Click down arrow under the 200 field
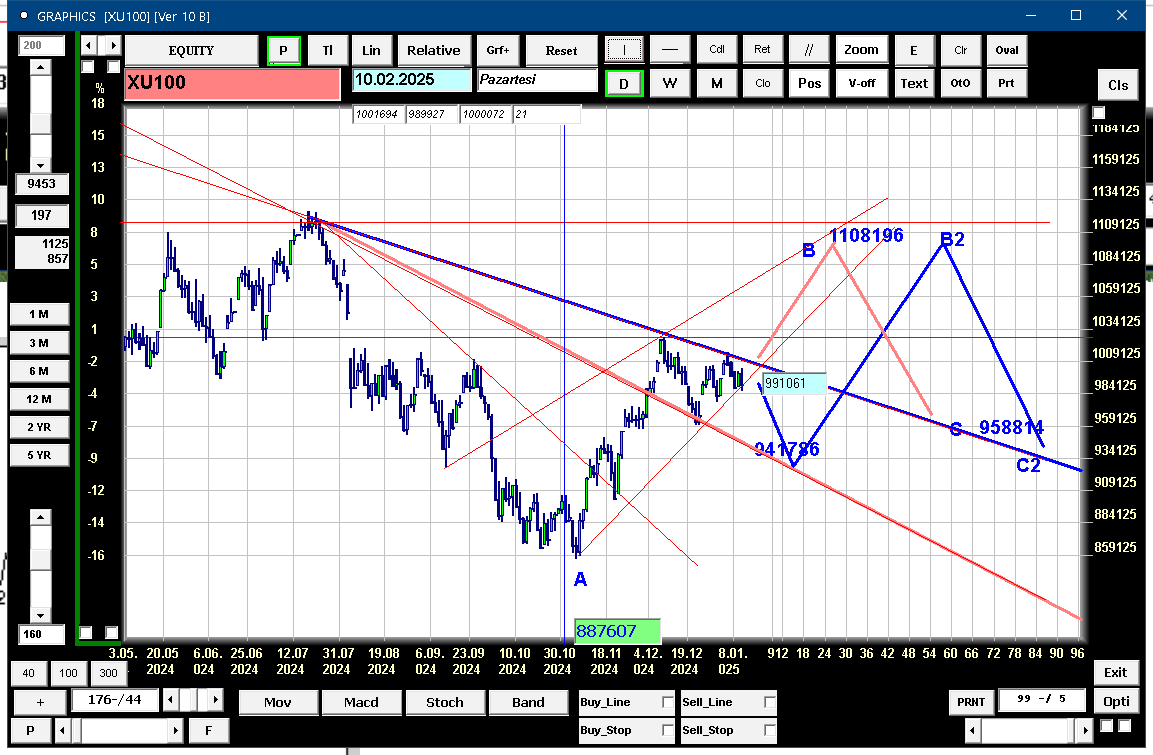 [40, 166]
